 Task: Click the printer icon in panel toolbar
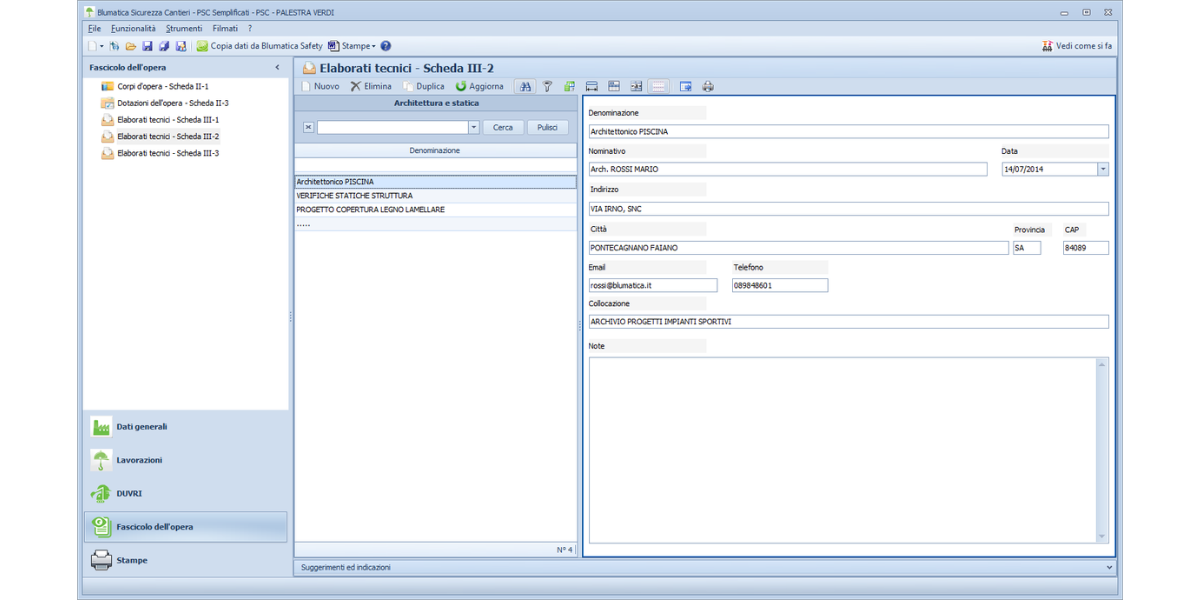[708, 87]
